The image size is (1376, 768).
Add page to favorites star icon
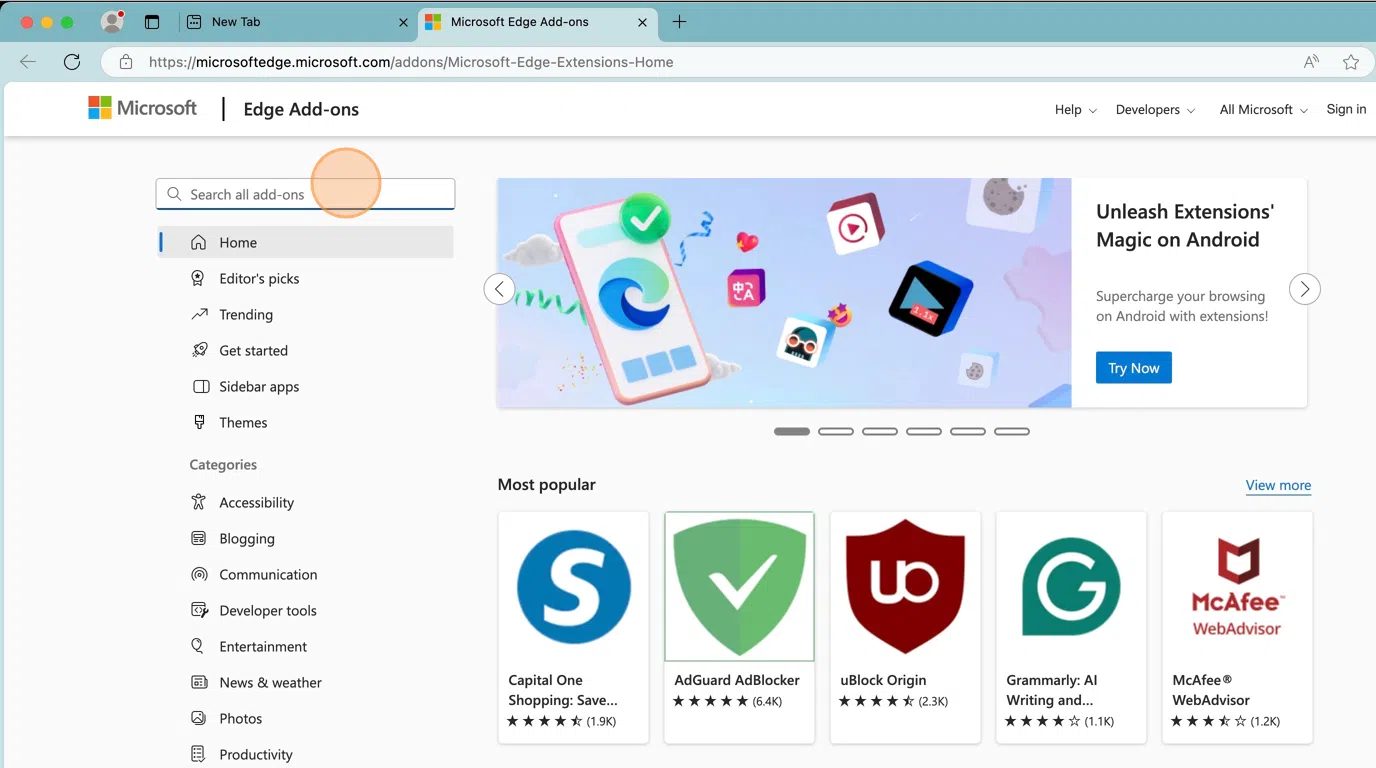coord(1351,62)
